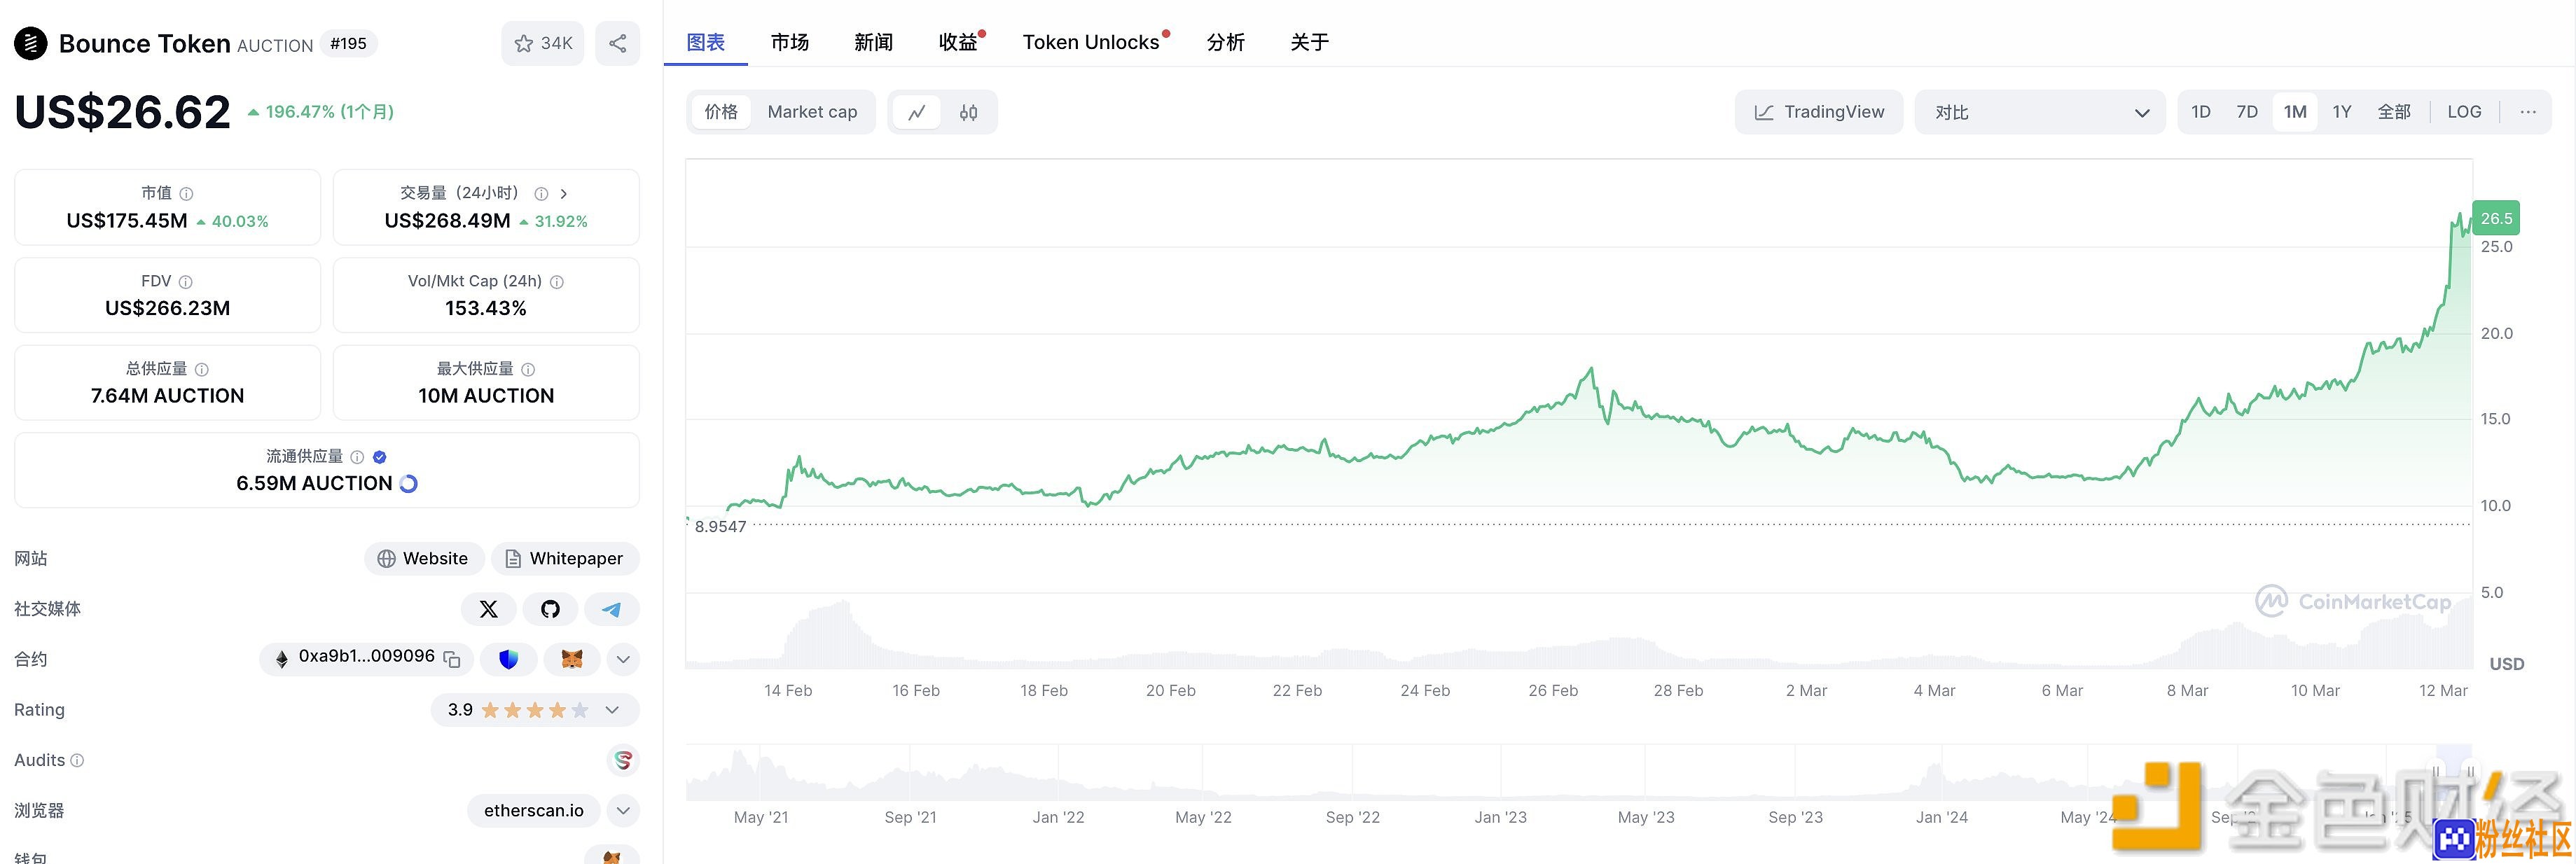
Task: Open the TradingView chart button
Action: coord(1819,112)
